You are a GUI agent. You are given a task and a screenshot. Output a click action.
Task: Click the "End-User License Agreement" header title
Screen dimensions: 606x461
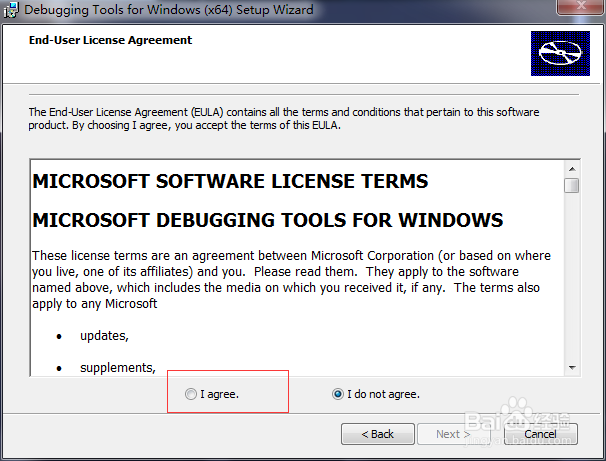(111, 40)
